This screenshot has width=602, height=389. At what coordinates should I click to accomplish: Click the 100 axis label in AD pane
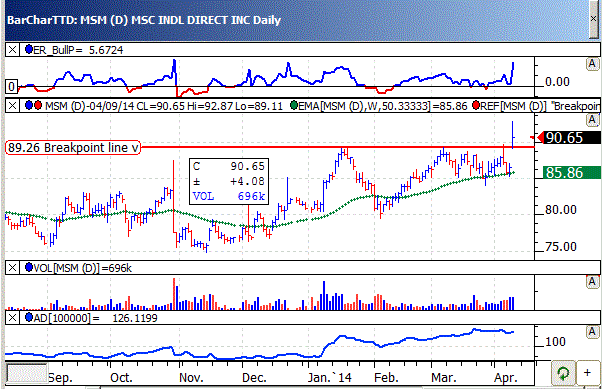555,341
